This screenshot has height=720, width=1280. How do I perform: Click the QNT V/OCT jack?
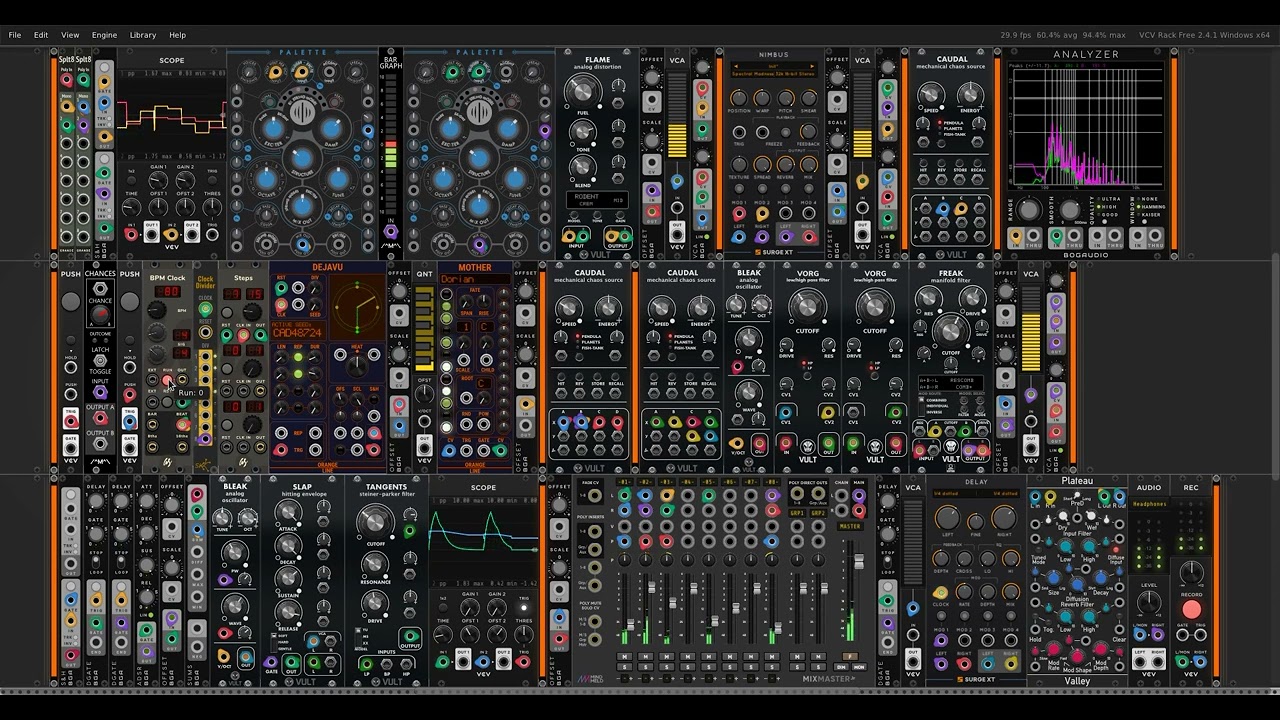(x=424, y=424)
